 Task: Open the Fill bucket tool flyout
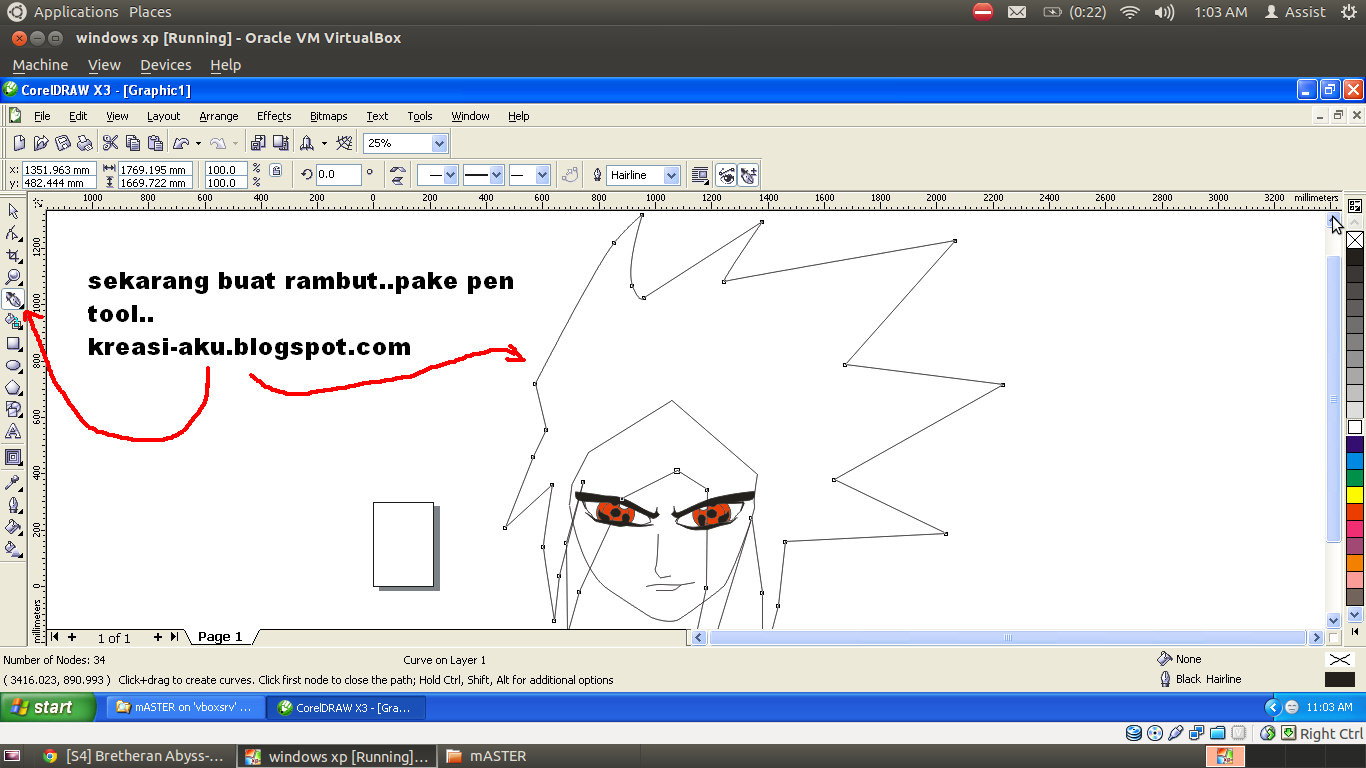(13, 526)
